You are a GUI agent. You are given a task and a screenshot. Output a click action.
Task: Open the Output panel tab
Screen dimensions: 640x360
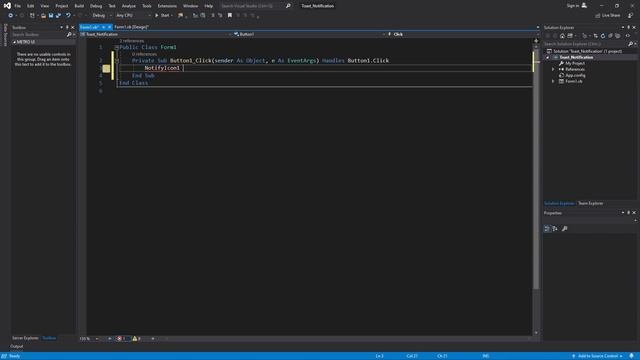[17, 347]
